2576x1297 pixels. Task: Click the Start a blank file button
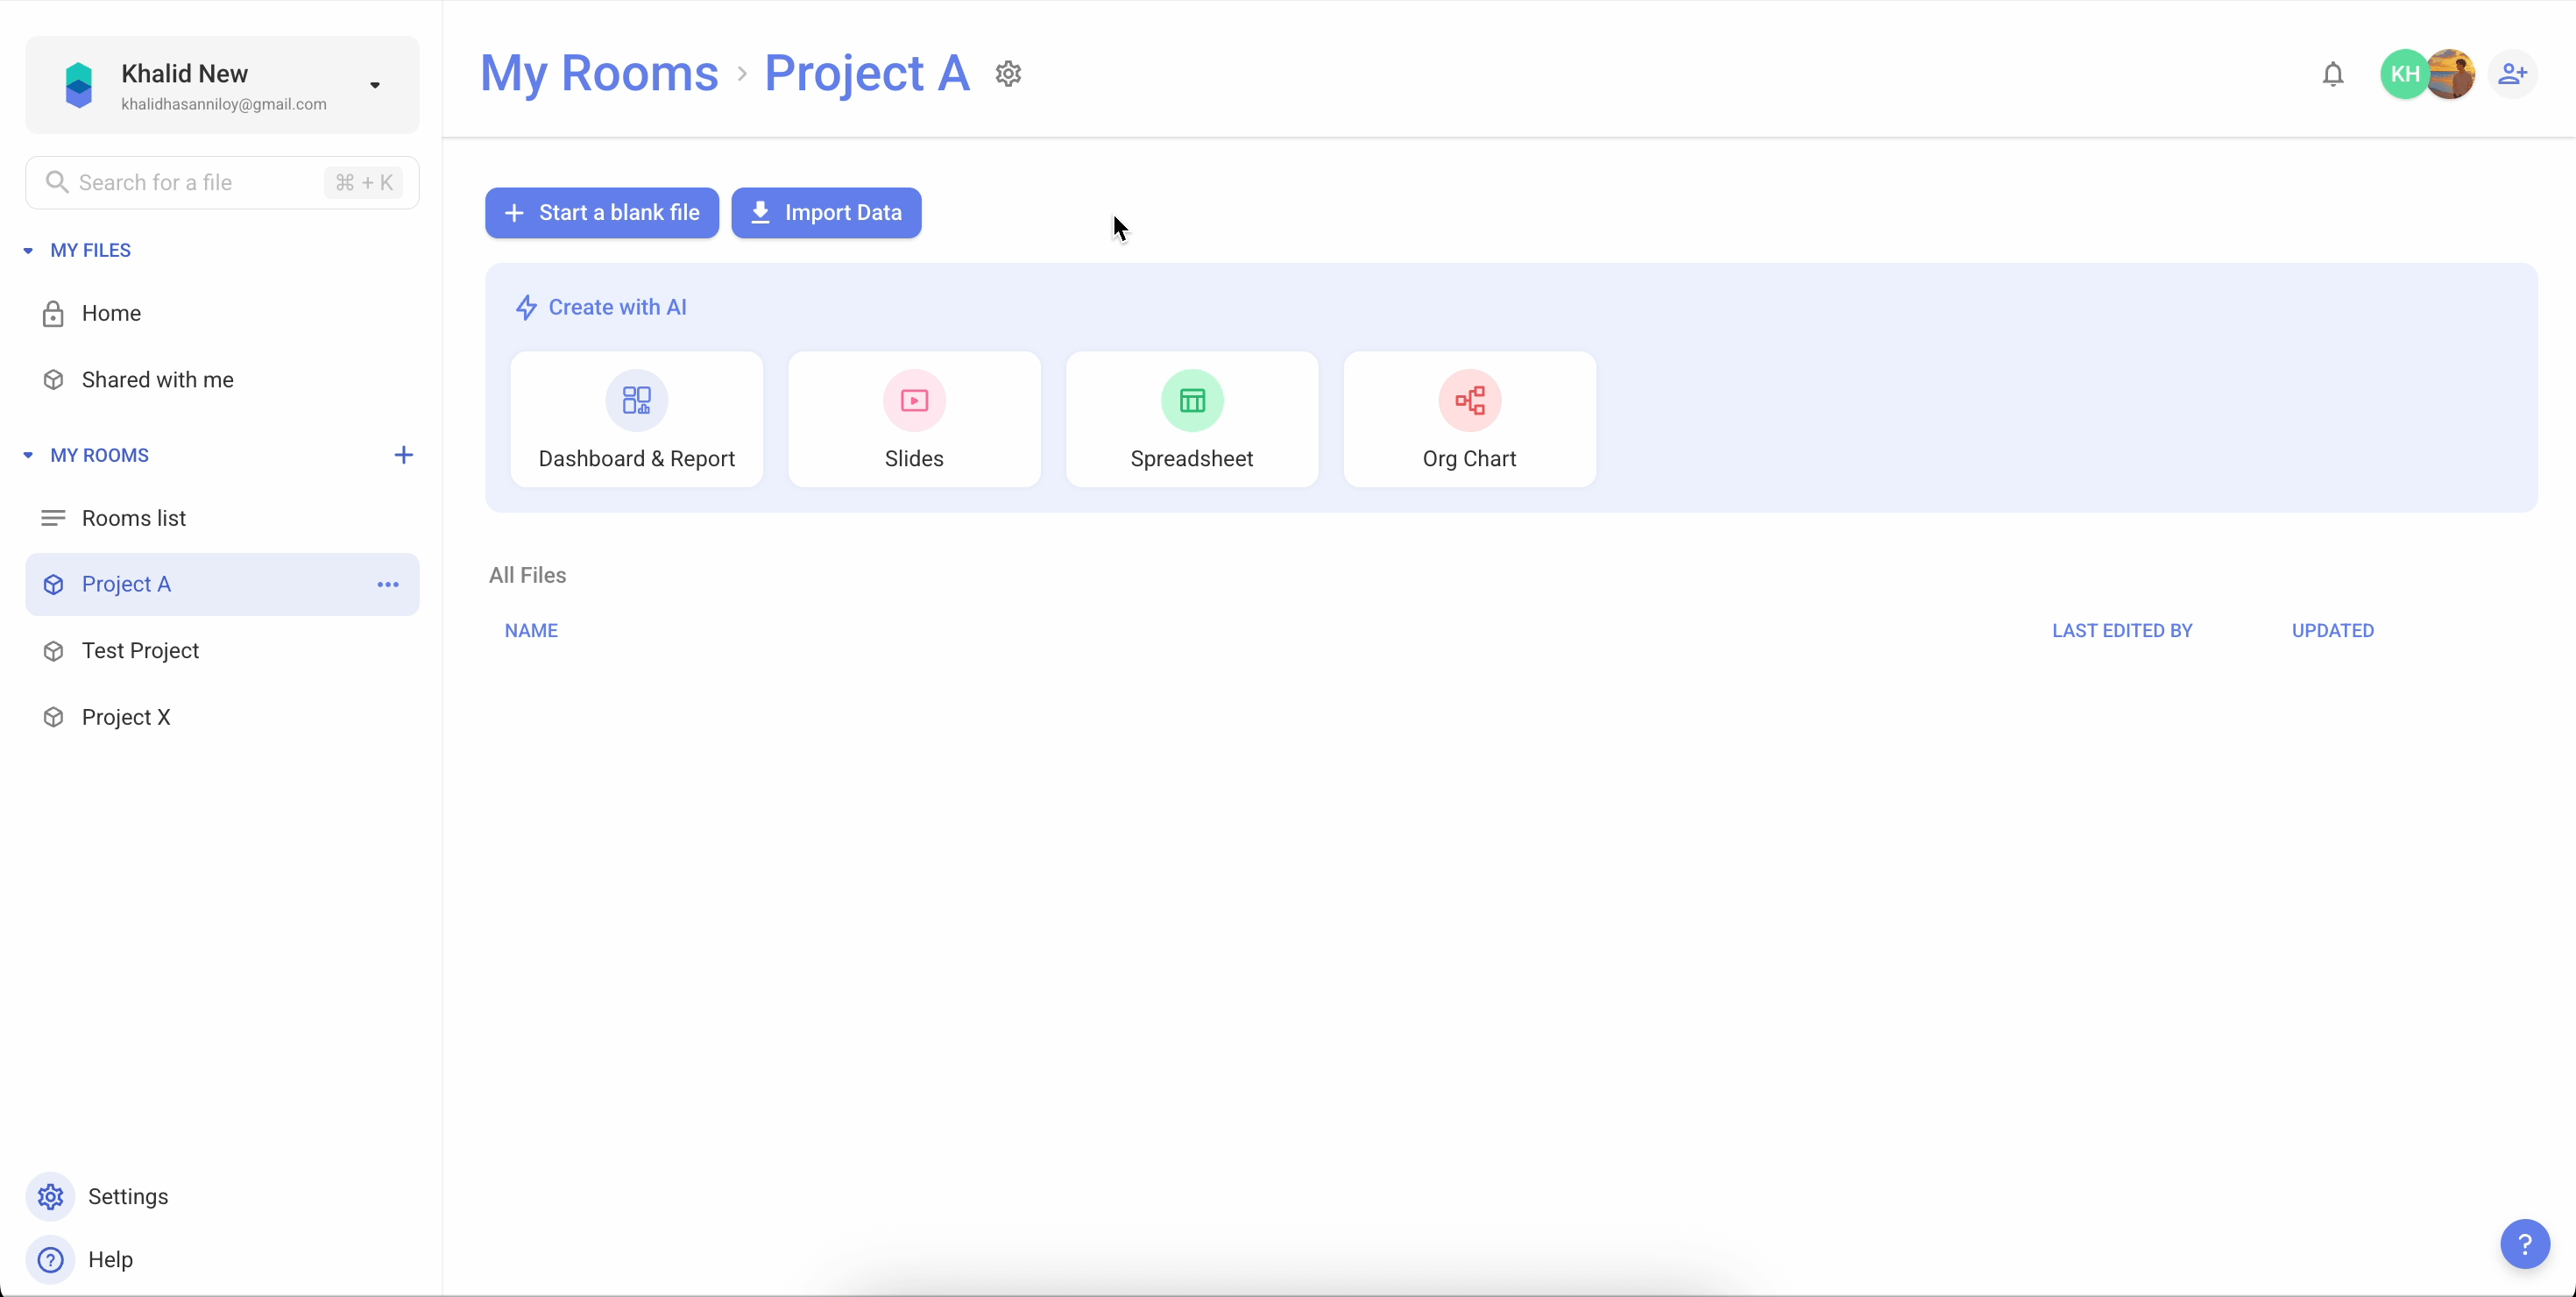tap(601, 213)
